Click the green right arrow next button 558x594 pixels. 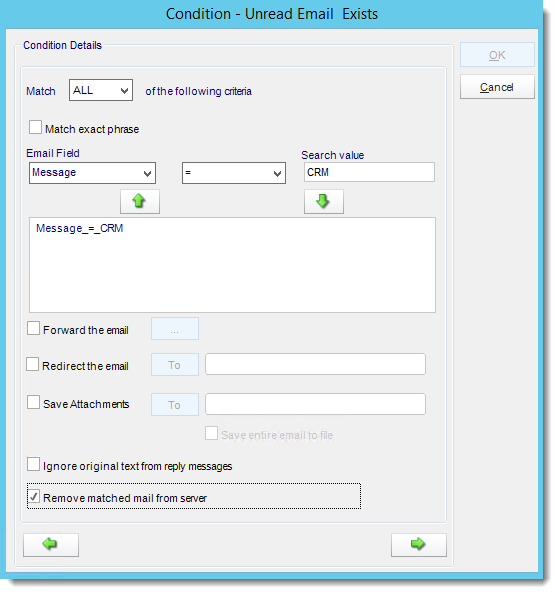(x=419, y=545)
